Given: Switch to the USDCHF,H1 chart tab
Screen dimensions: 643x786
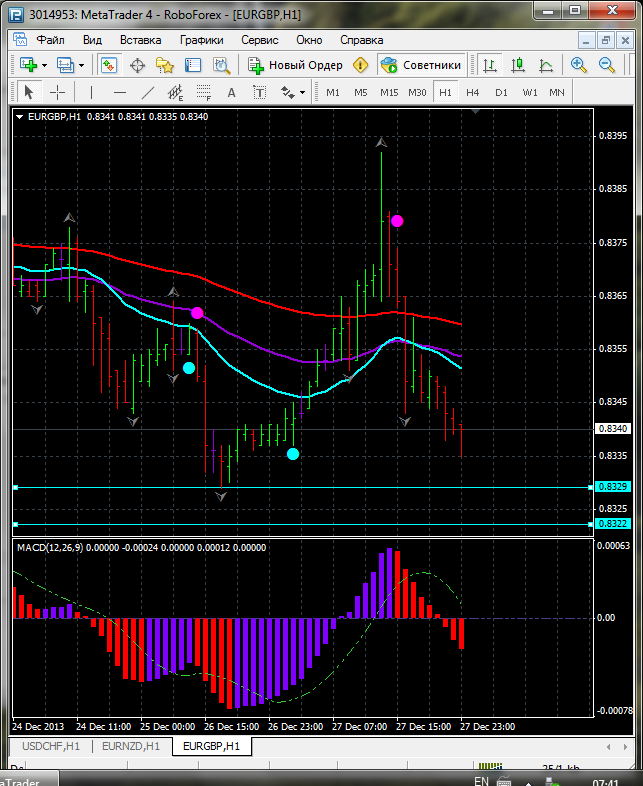Looking at the screenshot, I should pyautogui.click(x=49, y=746).
